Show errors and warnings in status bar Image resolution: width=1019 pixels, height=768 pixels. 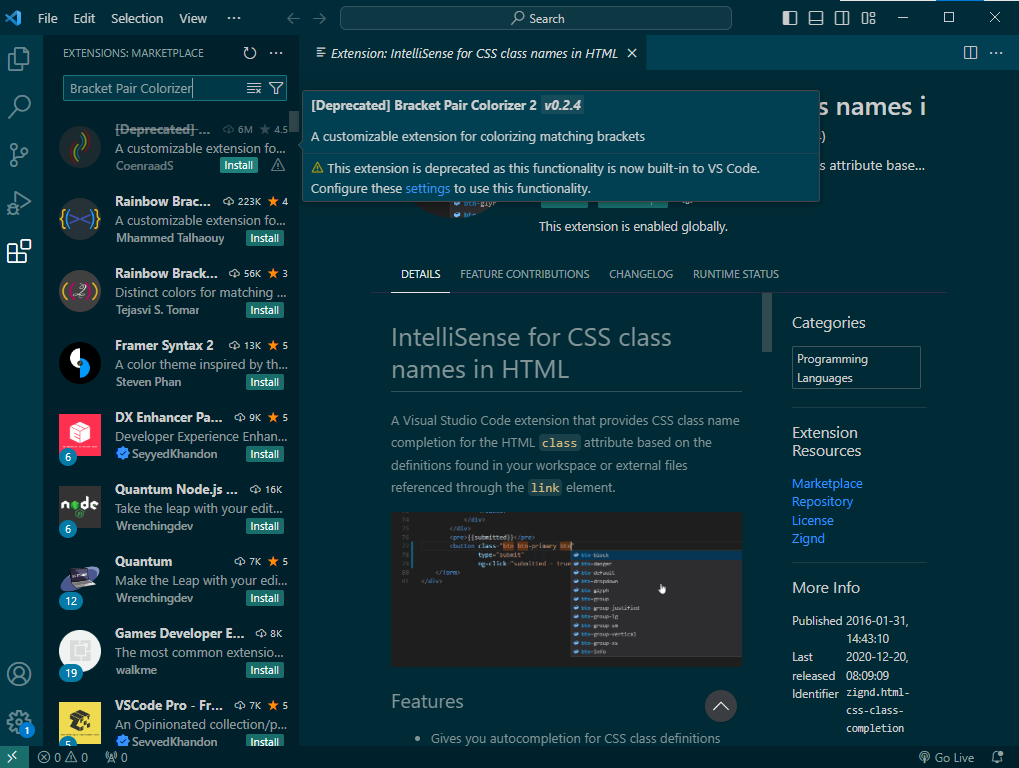coord(63,758)
